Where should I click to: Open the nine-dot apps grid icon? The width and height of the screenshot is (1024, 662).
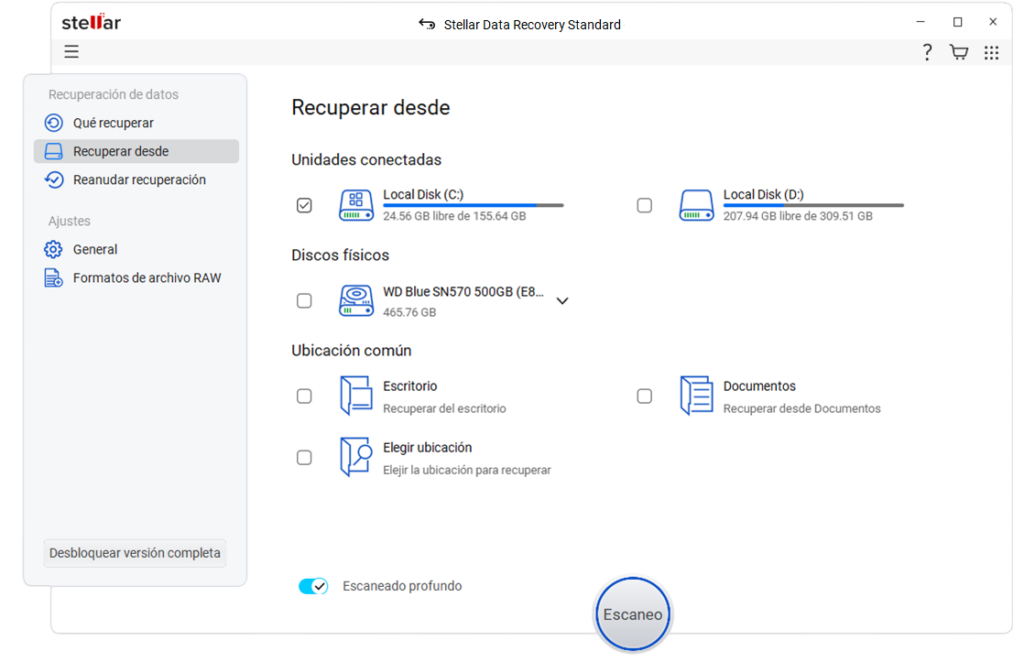[991, 52]
